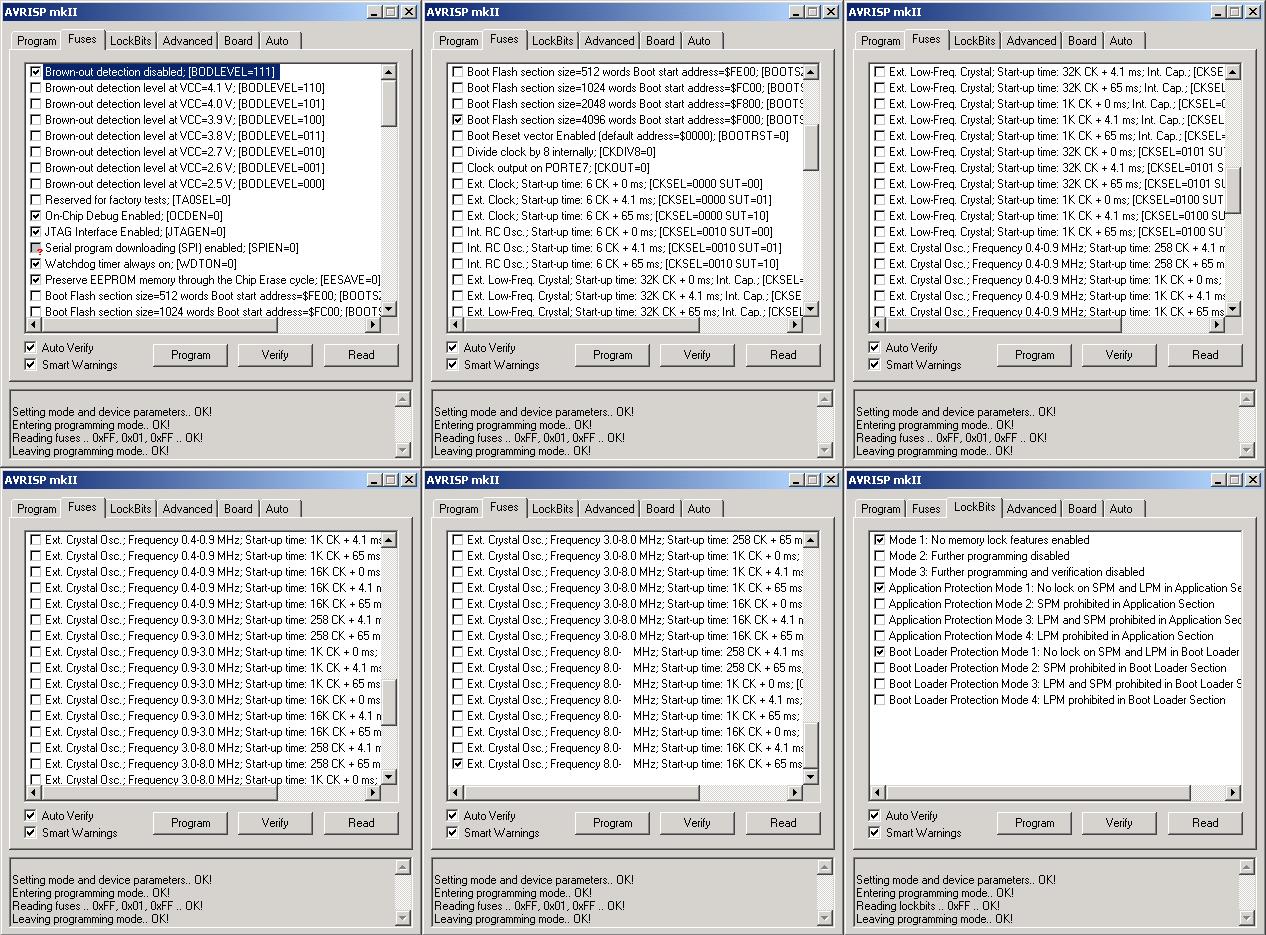
Task: Check Mode 2: Further programming disabled
Action: point(880,556)
